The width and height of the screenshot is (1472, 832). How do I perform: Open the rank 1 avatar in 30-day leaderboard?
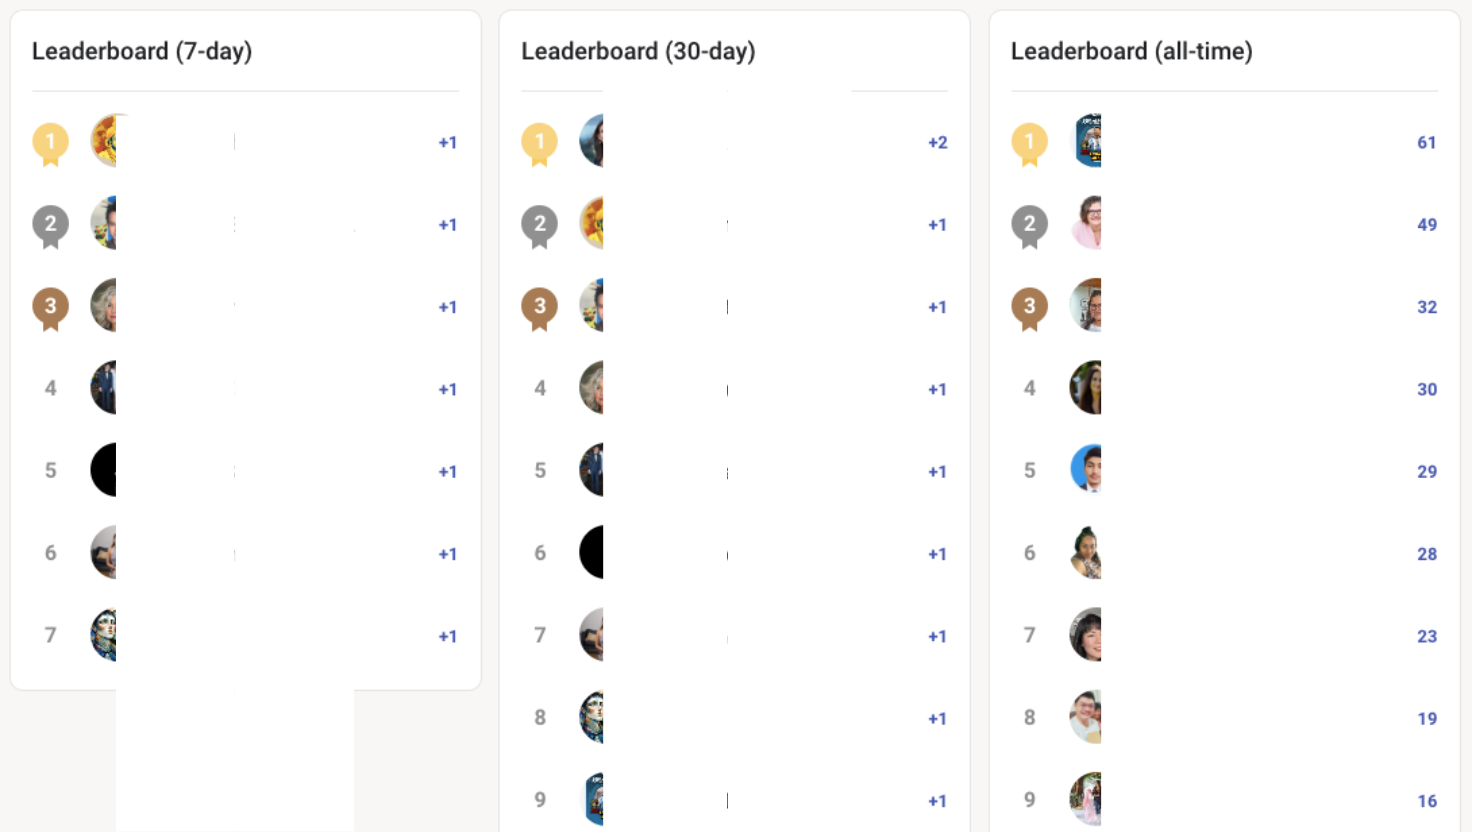pos(592,141)
